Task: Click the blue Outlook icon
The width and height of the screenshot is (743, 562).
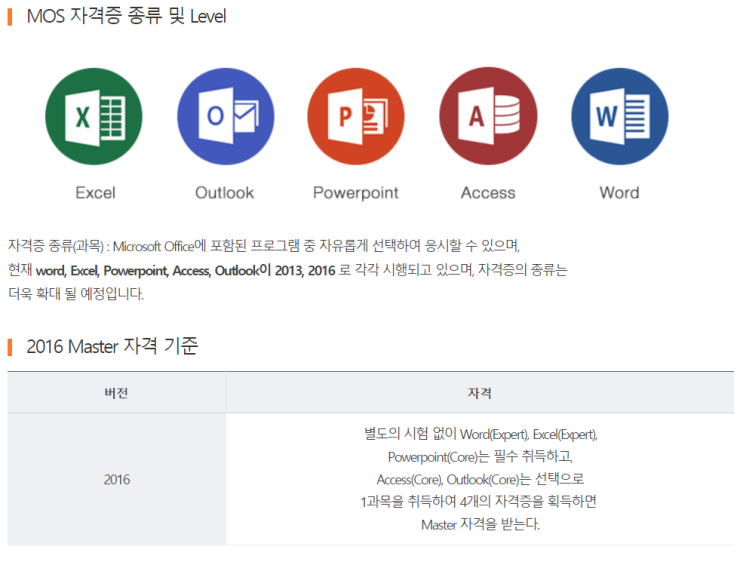Action: pos(225,117)
